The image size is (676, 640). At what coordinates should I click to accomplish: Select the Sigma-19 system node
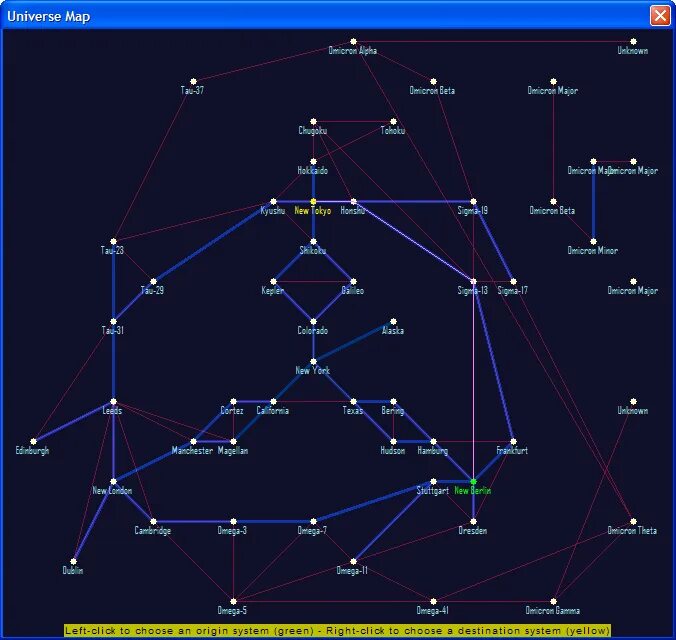tap(473, 201)
